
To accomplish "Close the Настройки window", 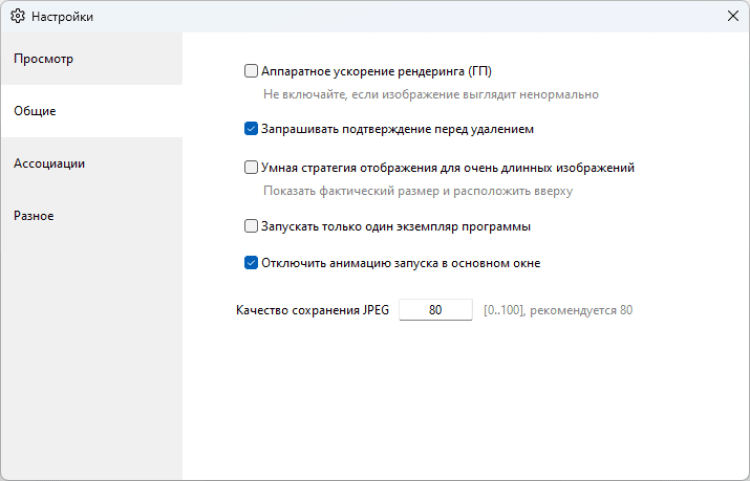I will (x=732, y=16).
